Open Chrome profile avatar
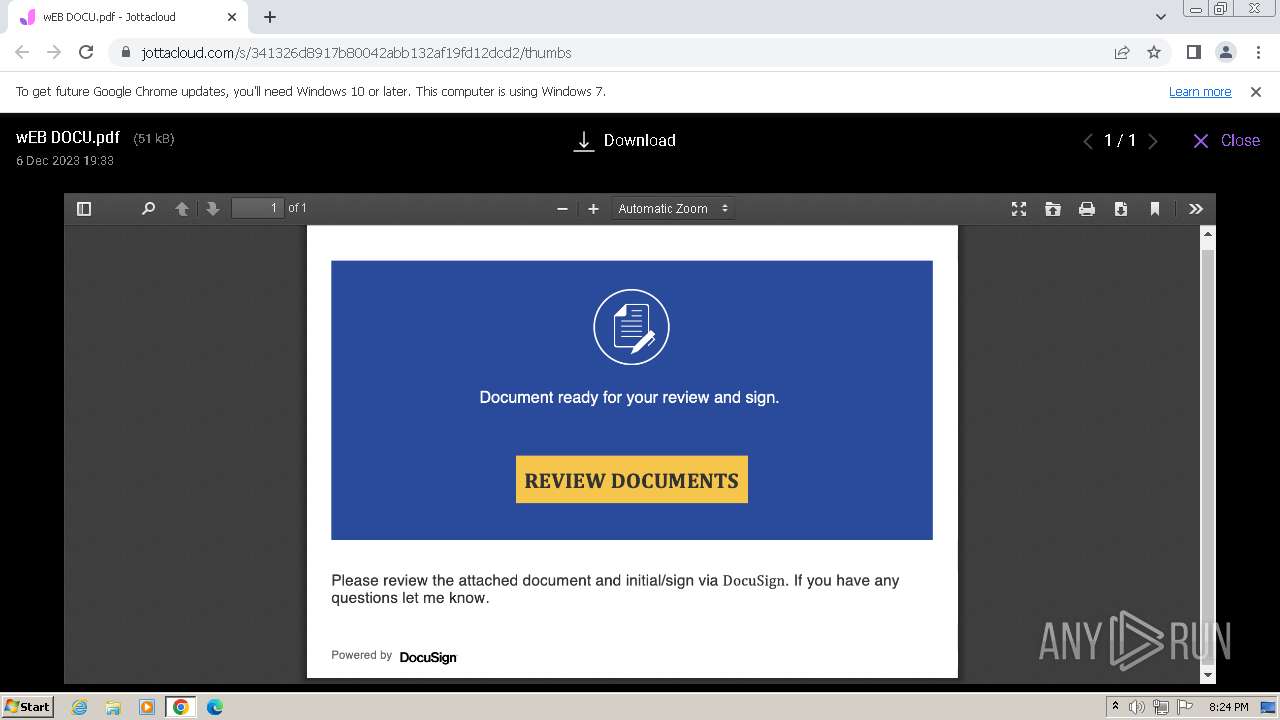This screenshot has width=1280, height=720. (x=1225, y=52)
